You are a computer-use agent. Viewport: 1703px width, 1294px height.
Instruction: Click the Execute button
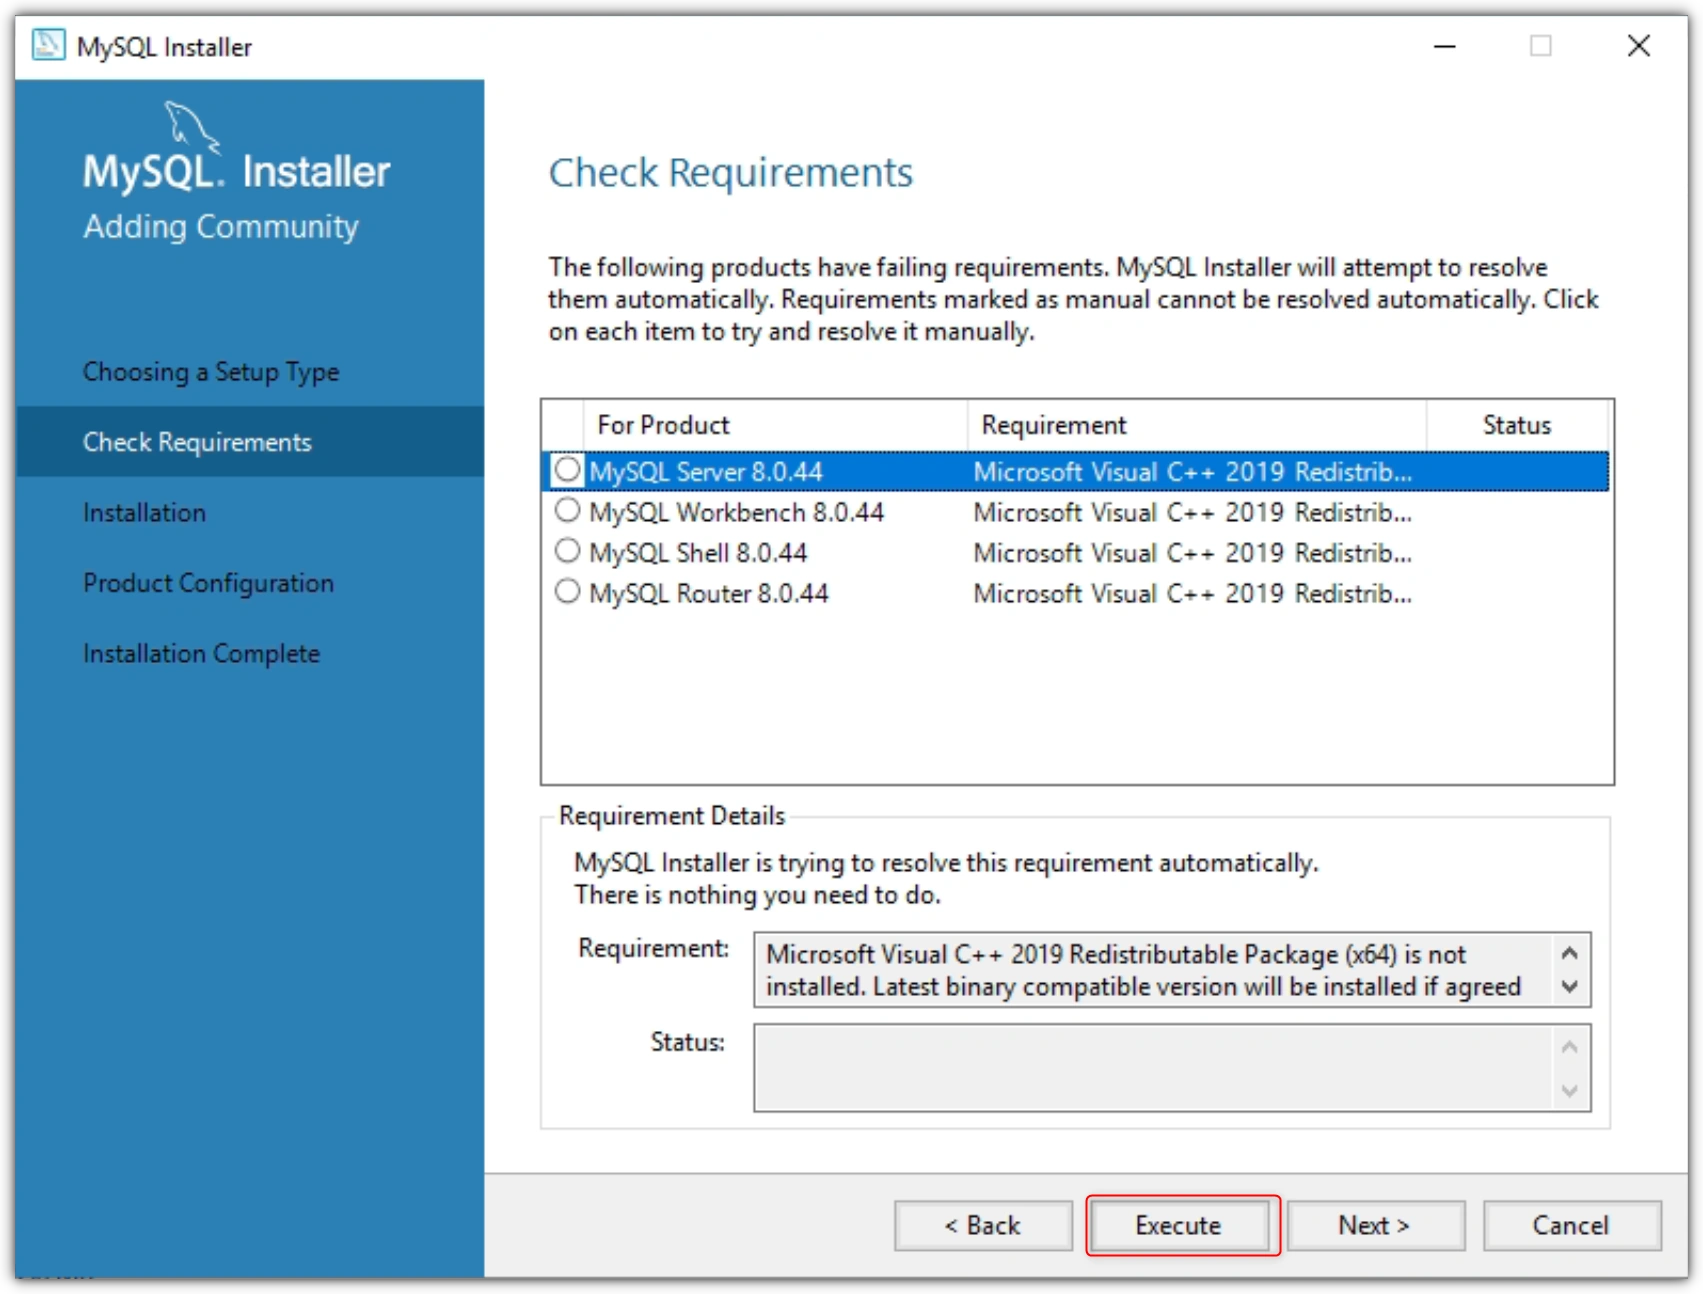coord(1178,1225)
